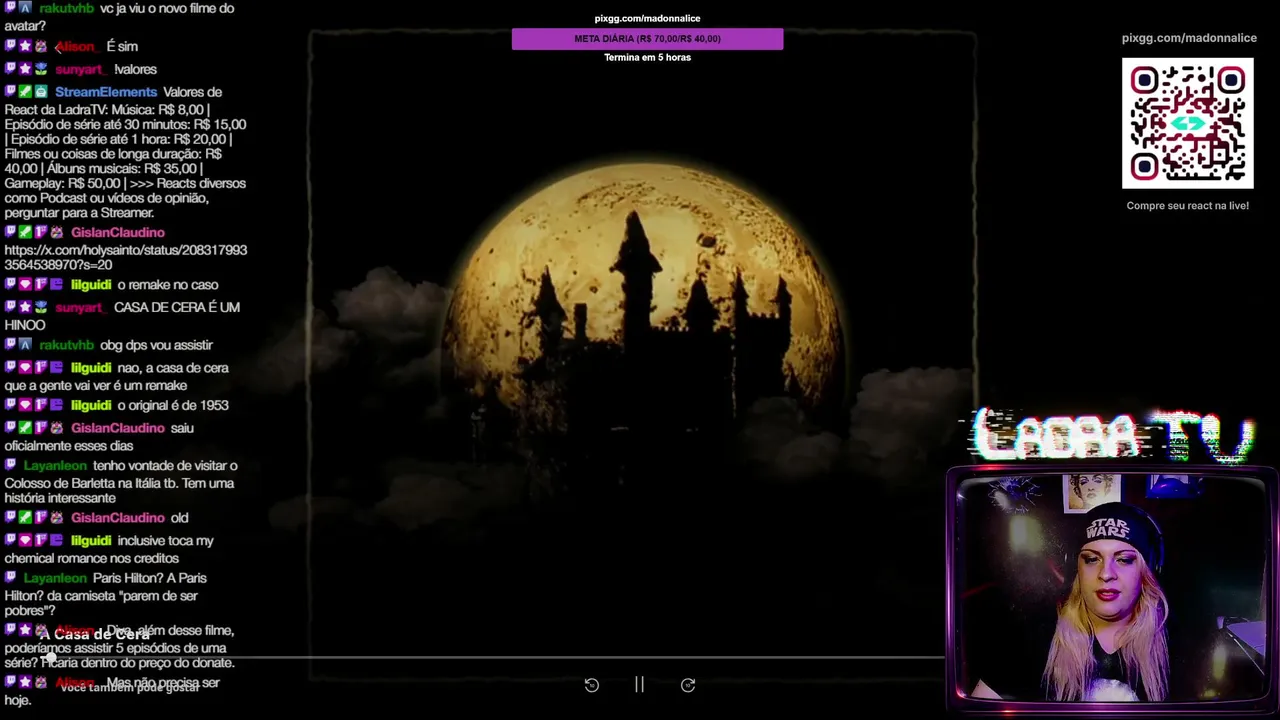The width and height of the screenshot is (1280, 720).
Task: Click GislanClaudino's name above the x.com link
Action: tap(118, 233)
